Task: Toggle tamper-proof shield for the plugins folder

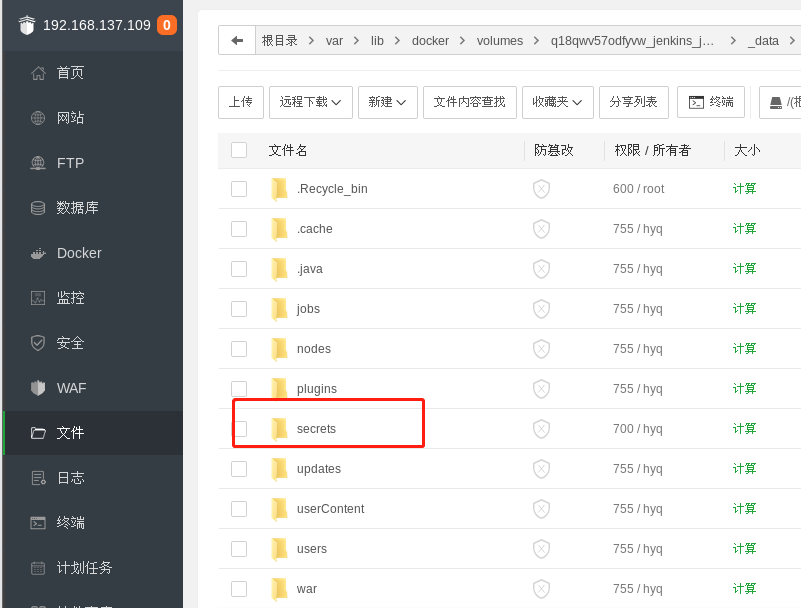Action: tap(541, 388)
